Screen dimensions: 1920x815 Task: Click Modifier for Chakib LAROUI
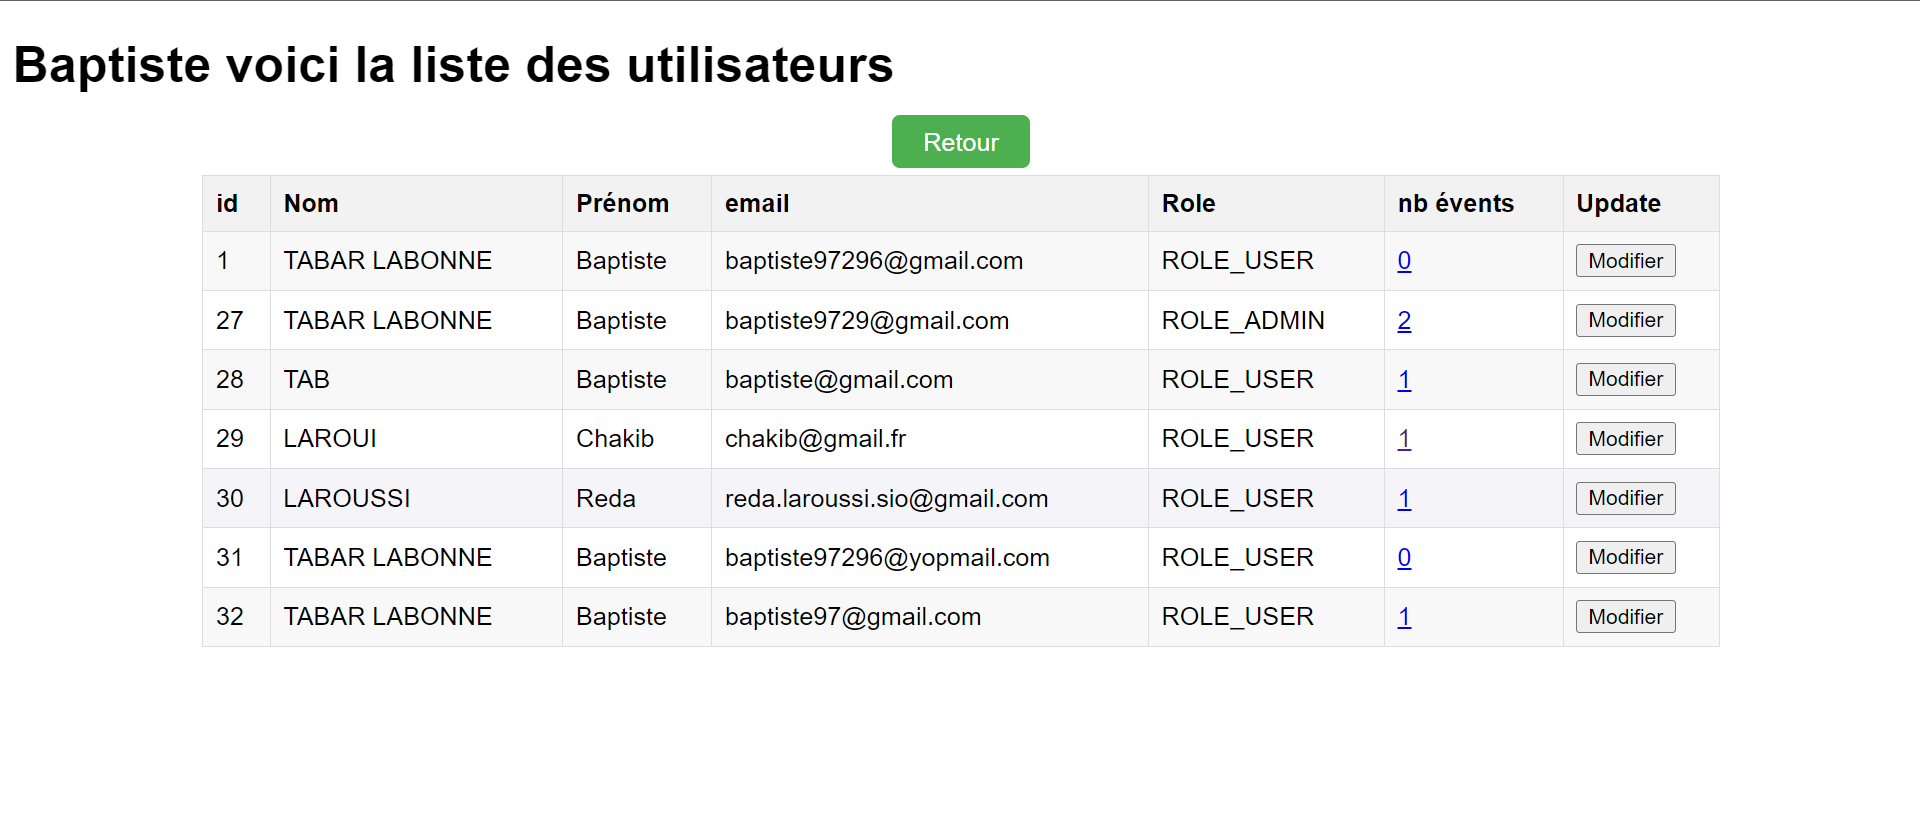click(x=1625, y=439)
